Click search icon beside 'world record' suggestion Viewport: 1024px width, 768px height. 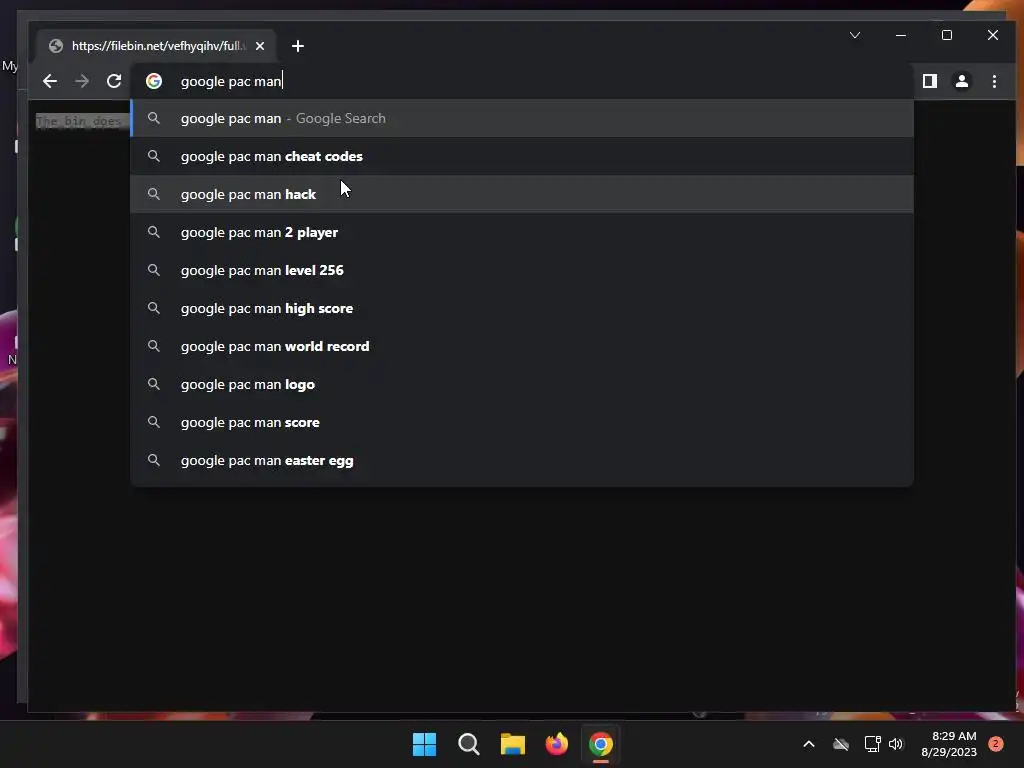pos(153,346)
